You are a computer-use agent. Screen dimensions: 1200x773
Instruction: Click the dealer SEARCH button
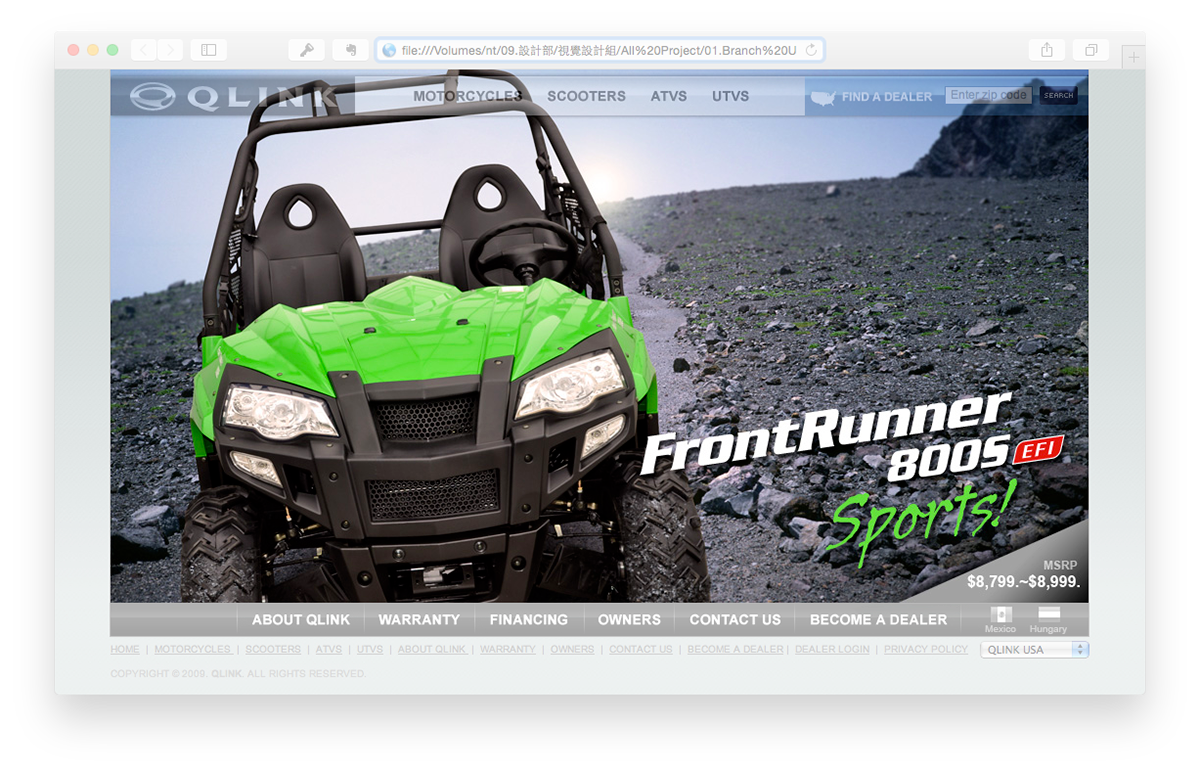pos(1058,96)
